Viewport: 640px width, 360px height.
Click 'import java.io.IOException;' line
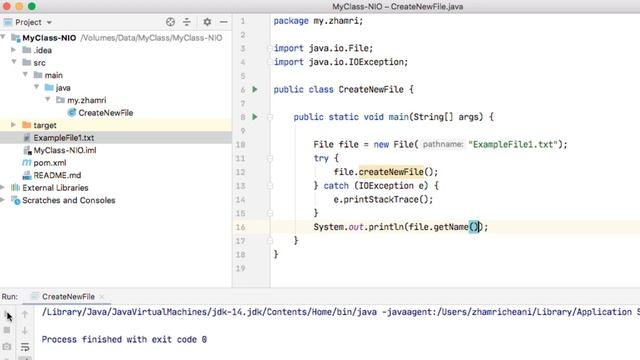click(x=341, y=62)
